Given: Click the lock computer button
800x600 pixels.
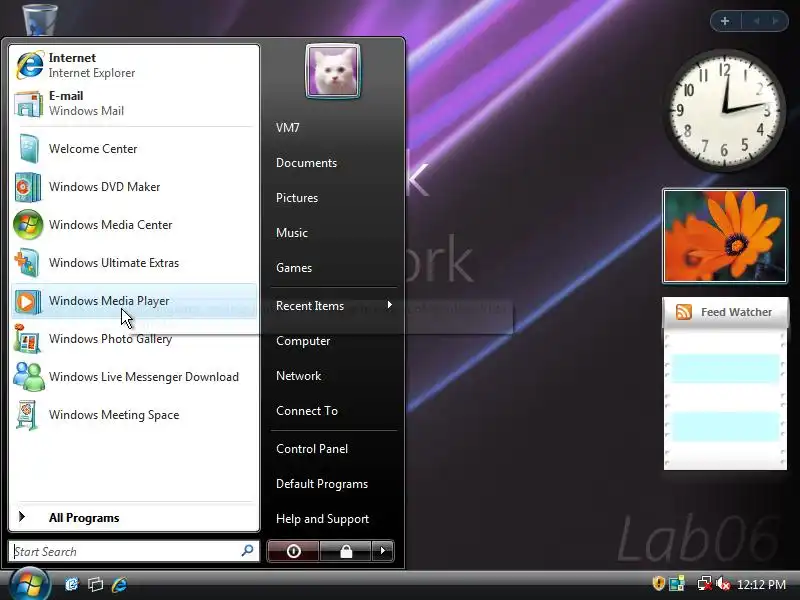Looking at the screenshot, I should 346,551.
